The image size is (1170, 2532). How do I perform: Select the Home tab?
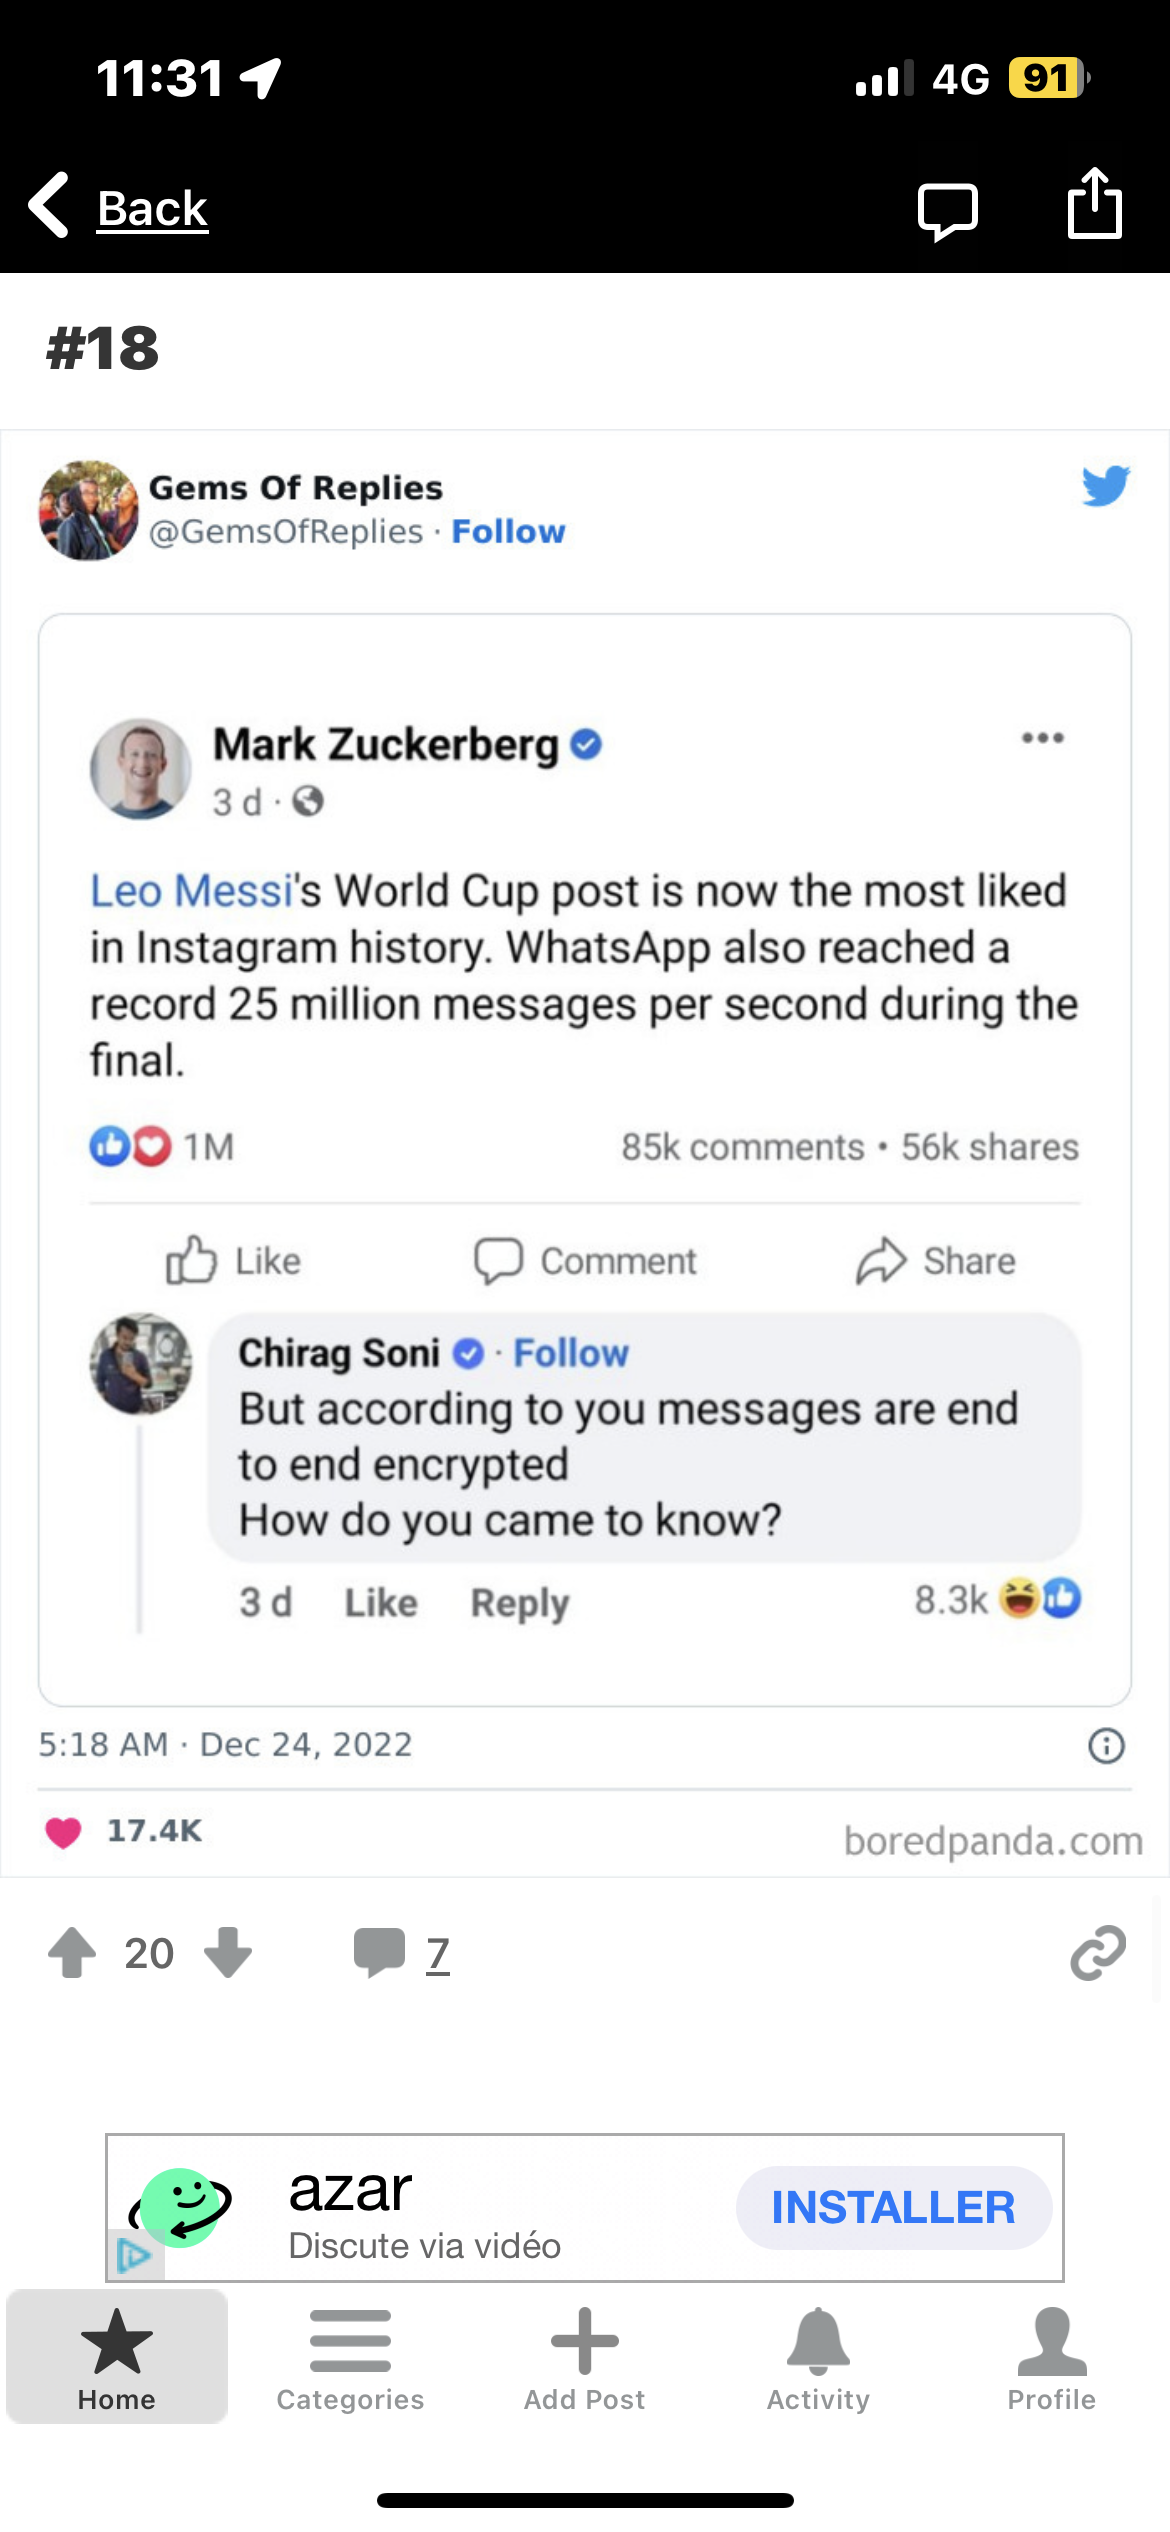117,2360
